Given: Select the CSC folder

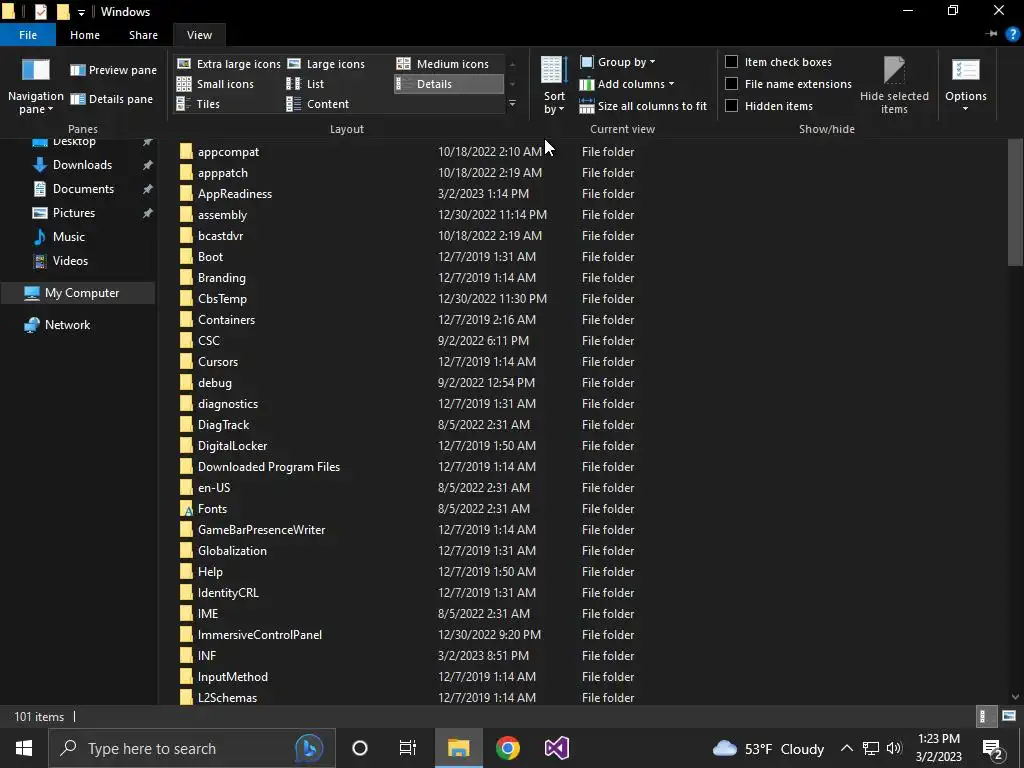Looking at the screenshot, I should click(x=208, y=341).
